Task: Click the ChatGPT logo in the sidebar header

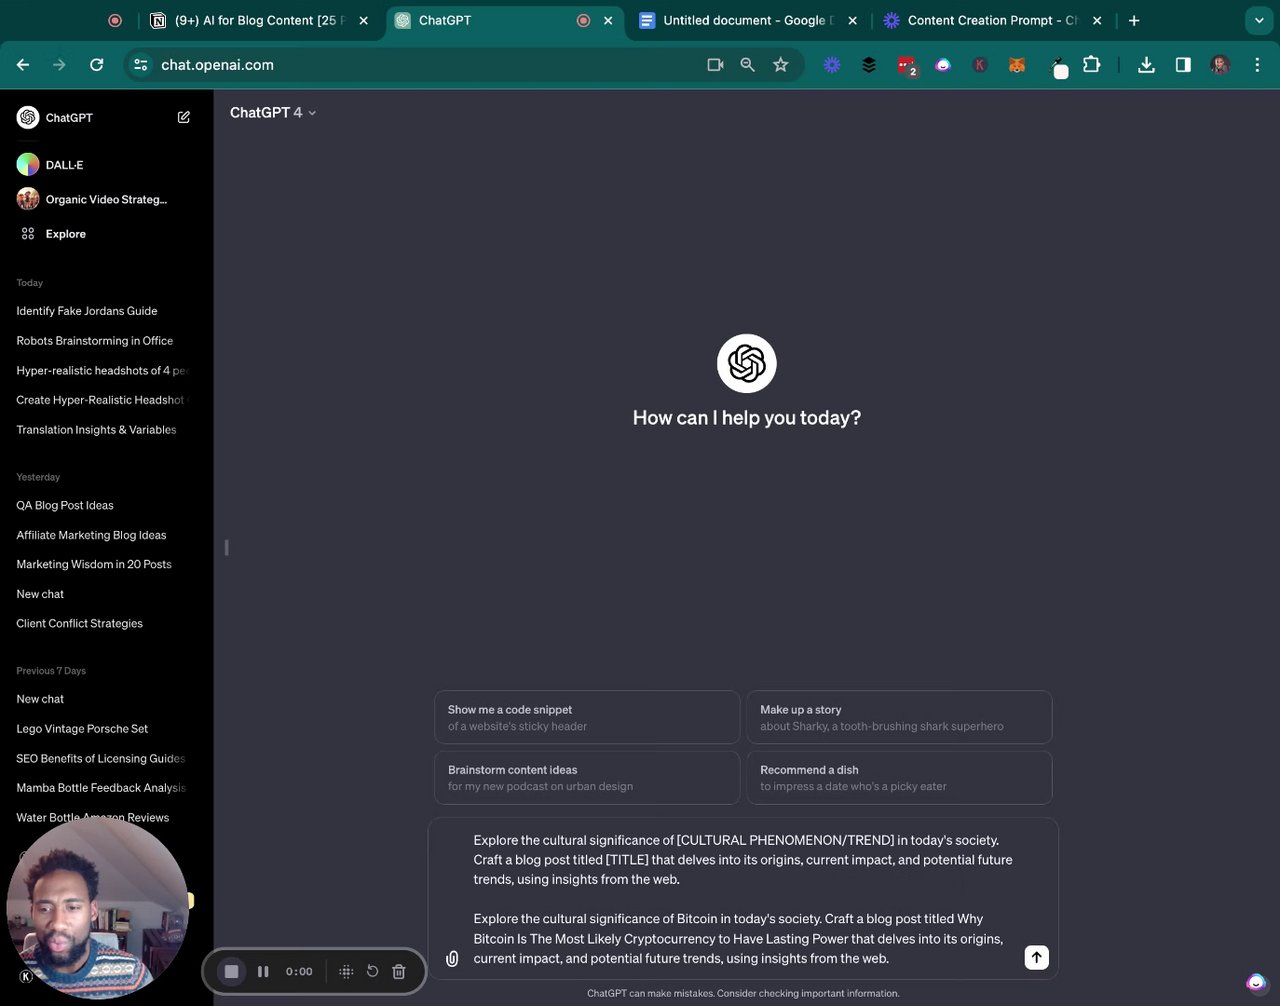Action: coord(28,117)
